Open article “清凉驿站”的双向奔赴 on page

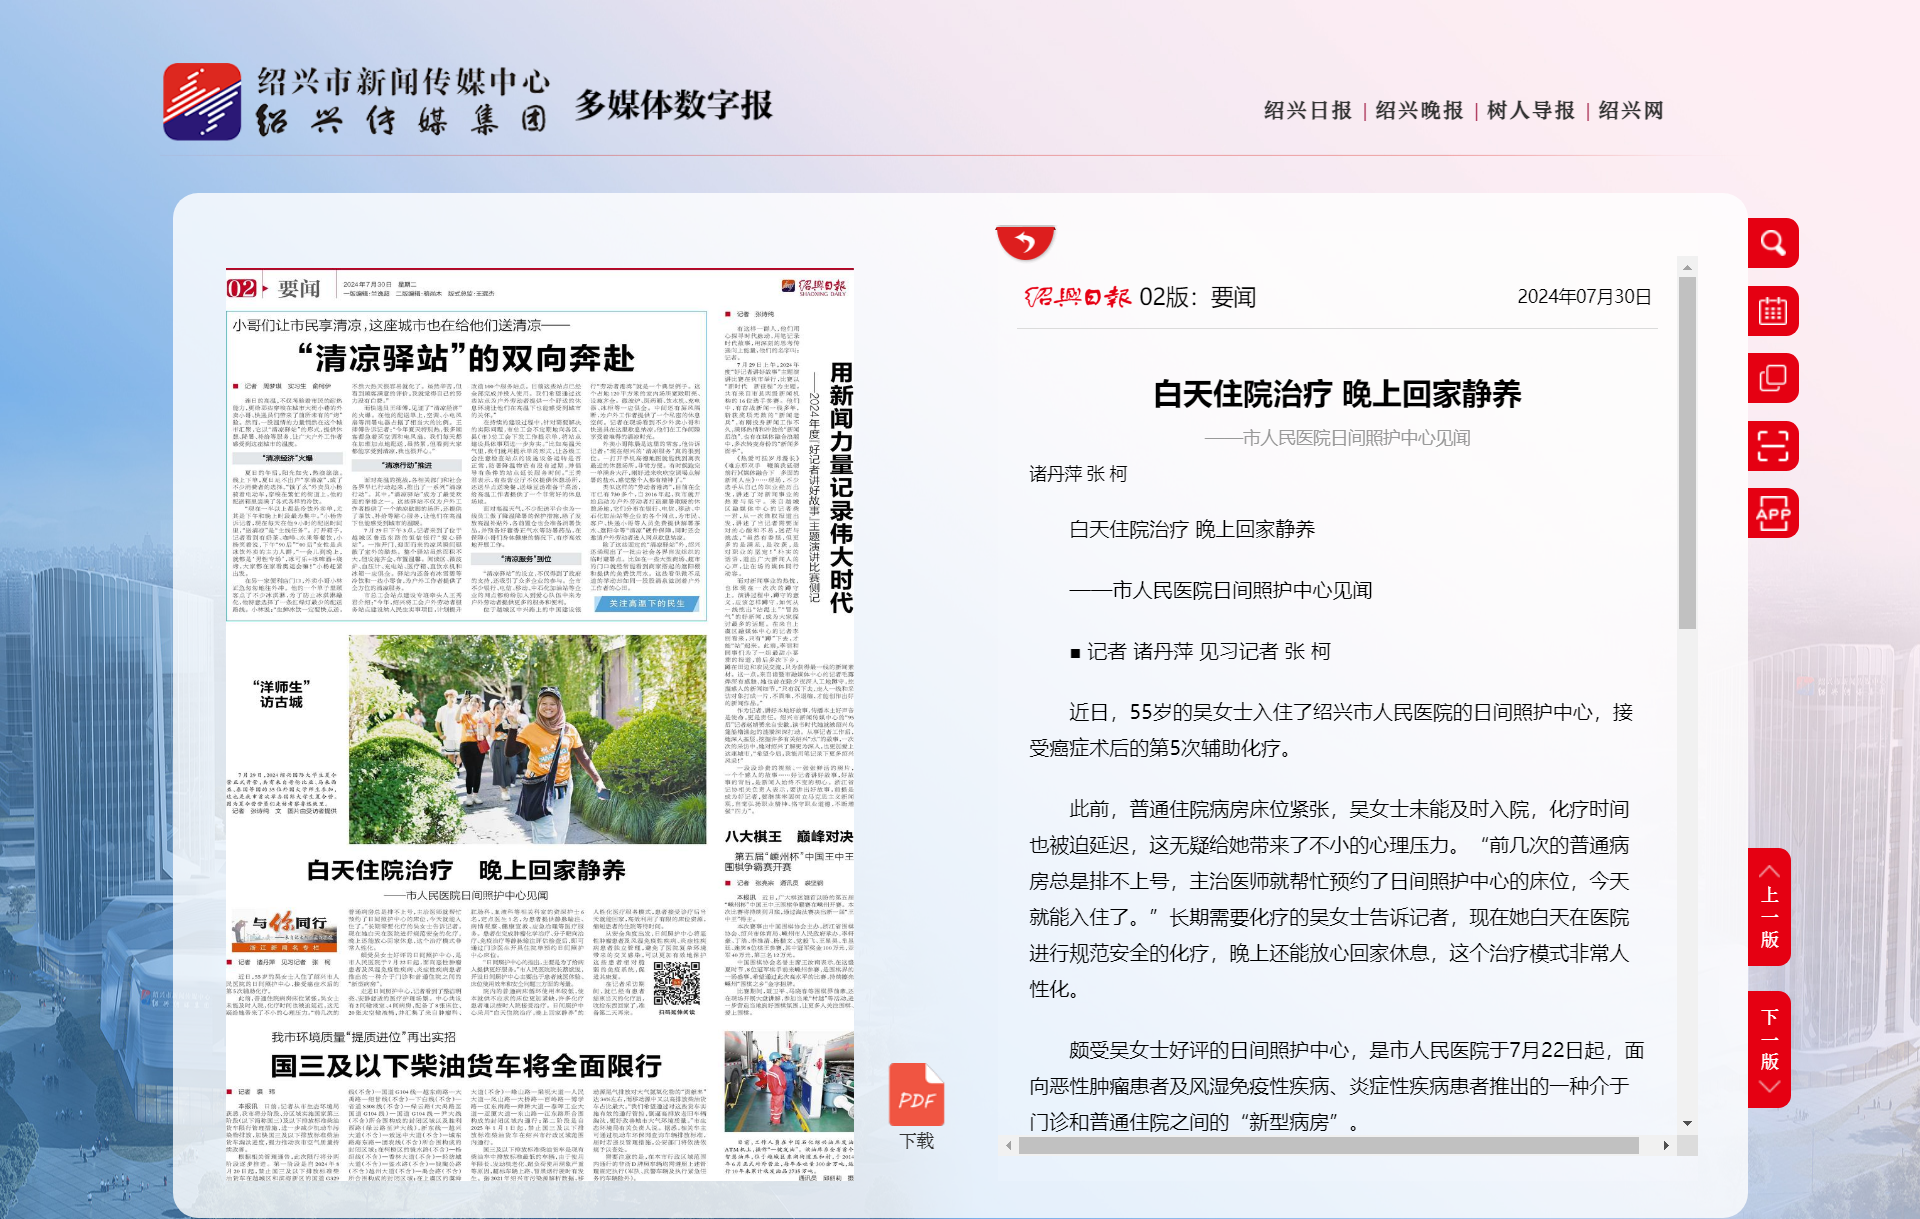[466, 358]
